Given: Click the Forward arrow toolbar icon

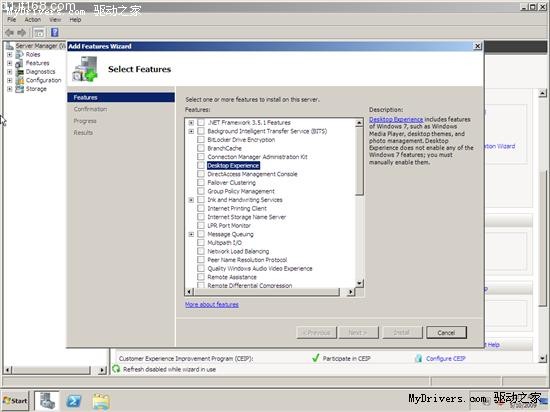Looking at the screenshot, I should 21,33.
